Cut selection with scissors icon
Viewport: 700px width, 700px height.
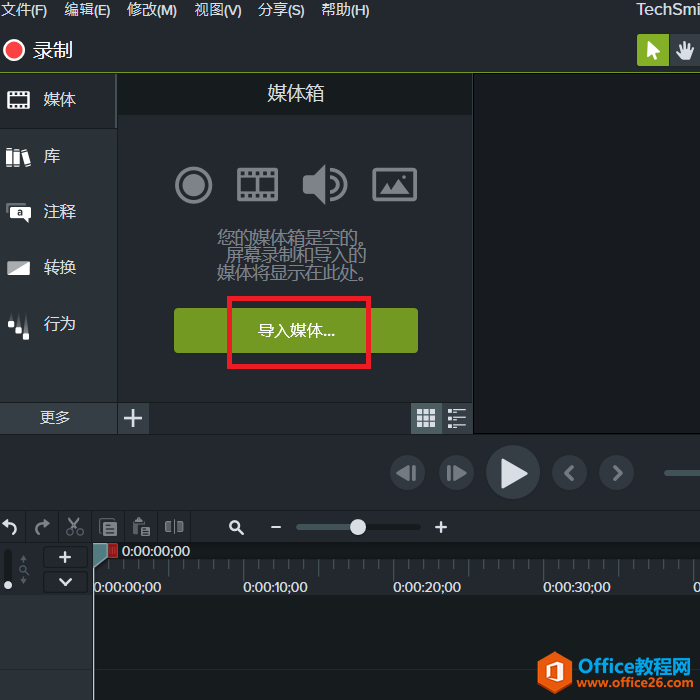coord(75,527)
